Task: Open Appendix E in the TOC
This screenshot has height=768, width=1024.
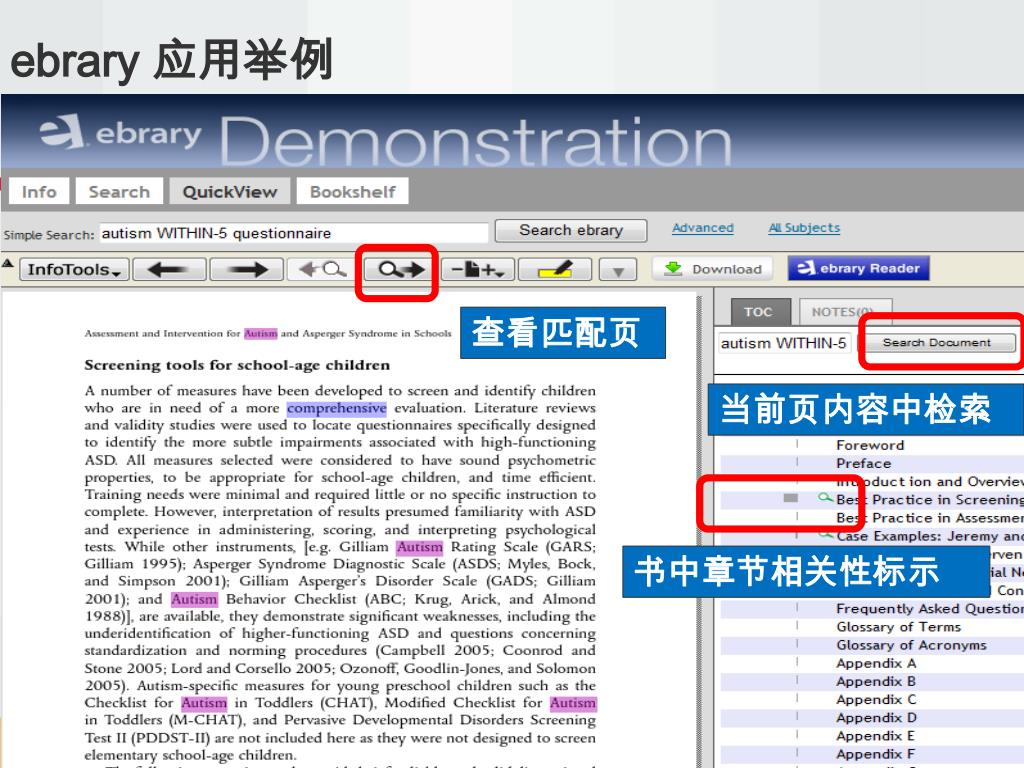Action: click(876, 736)
